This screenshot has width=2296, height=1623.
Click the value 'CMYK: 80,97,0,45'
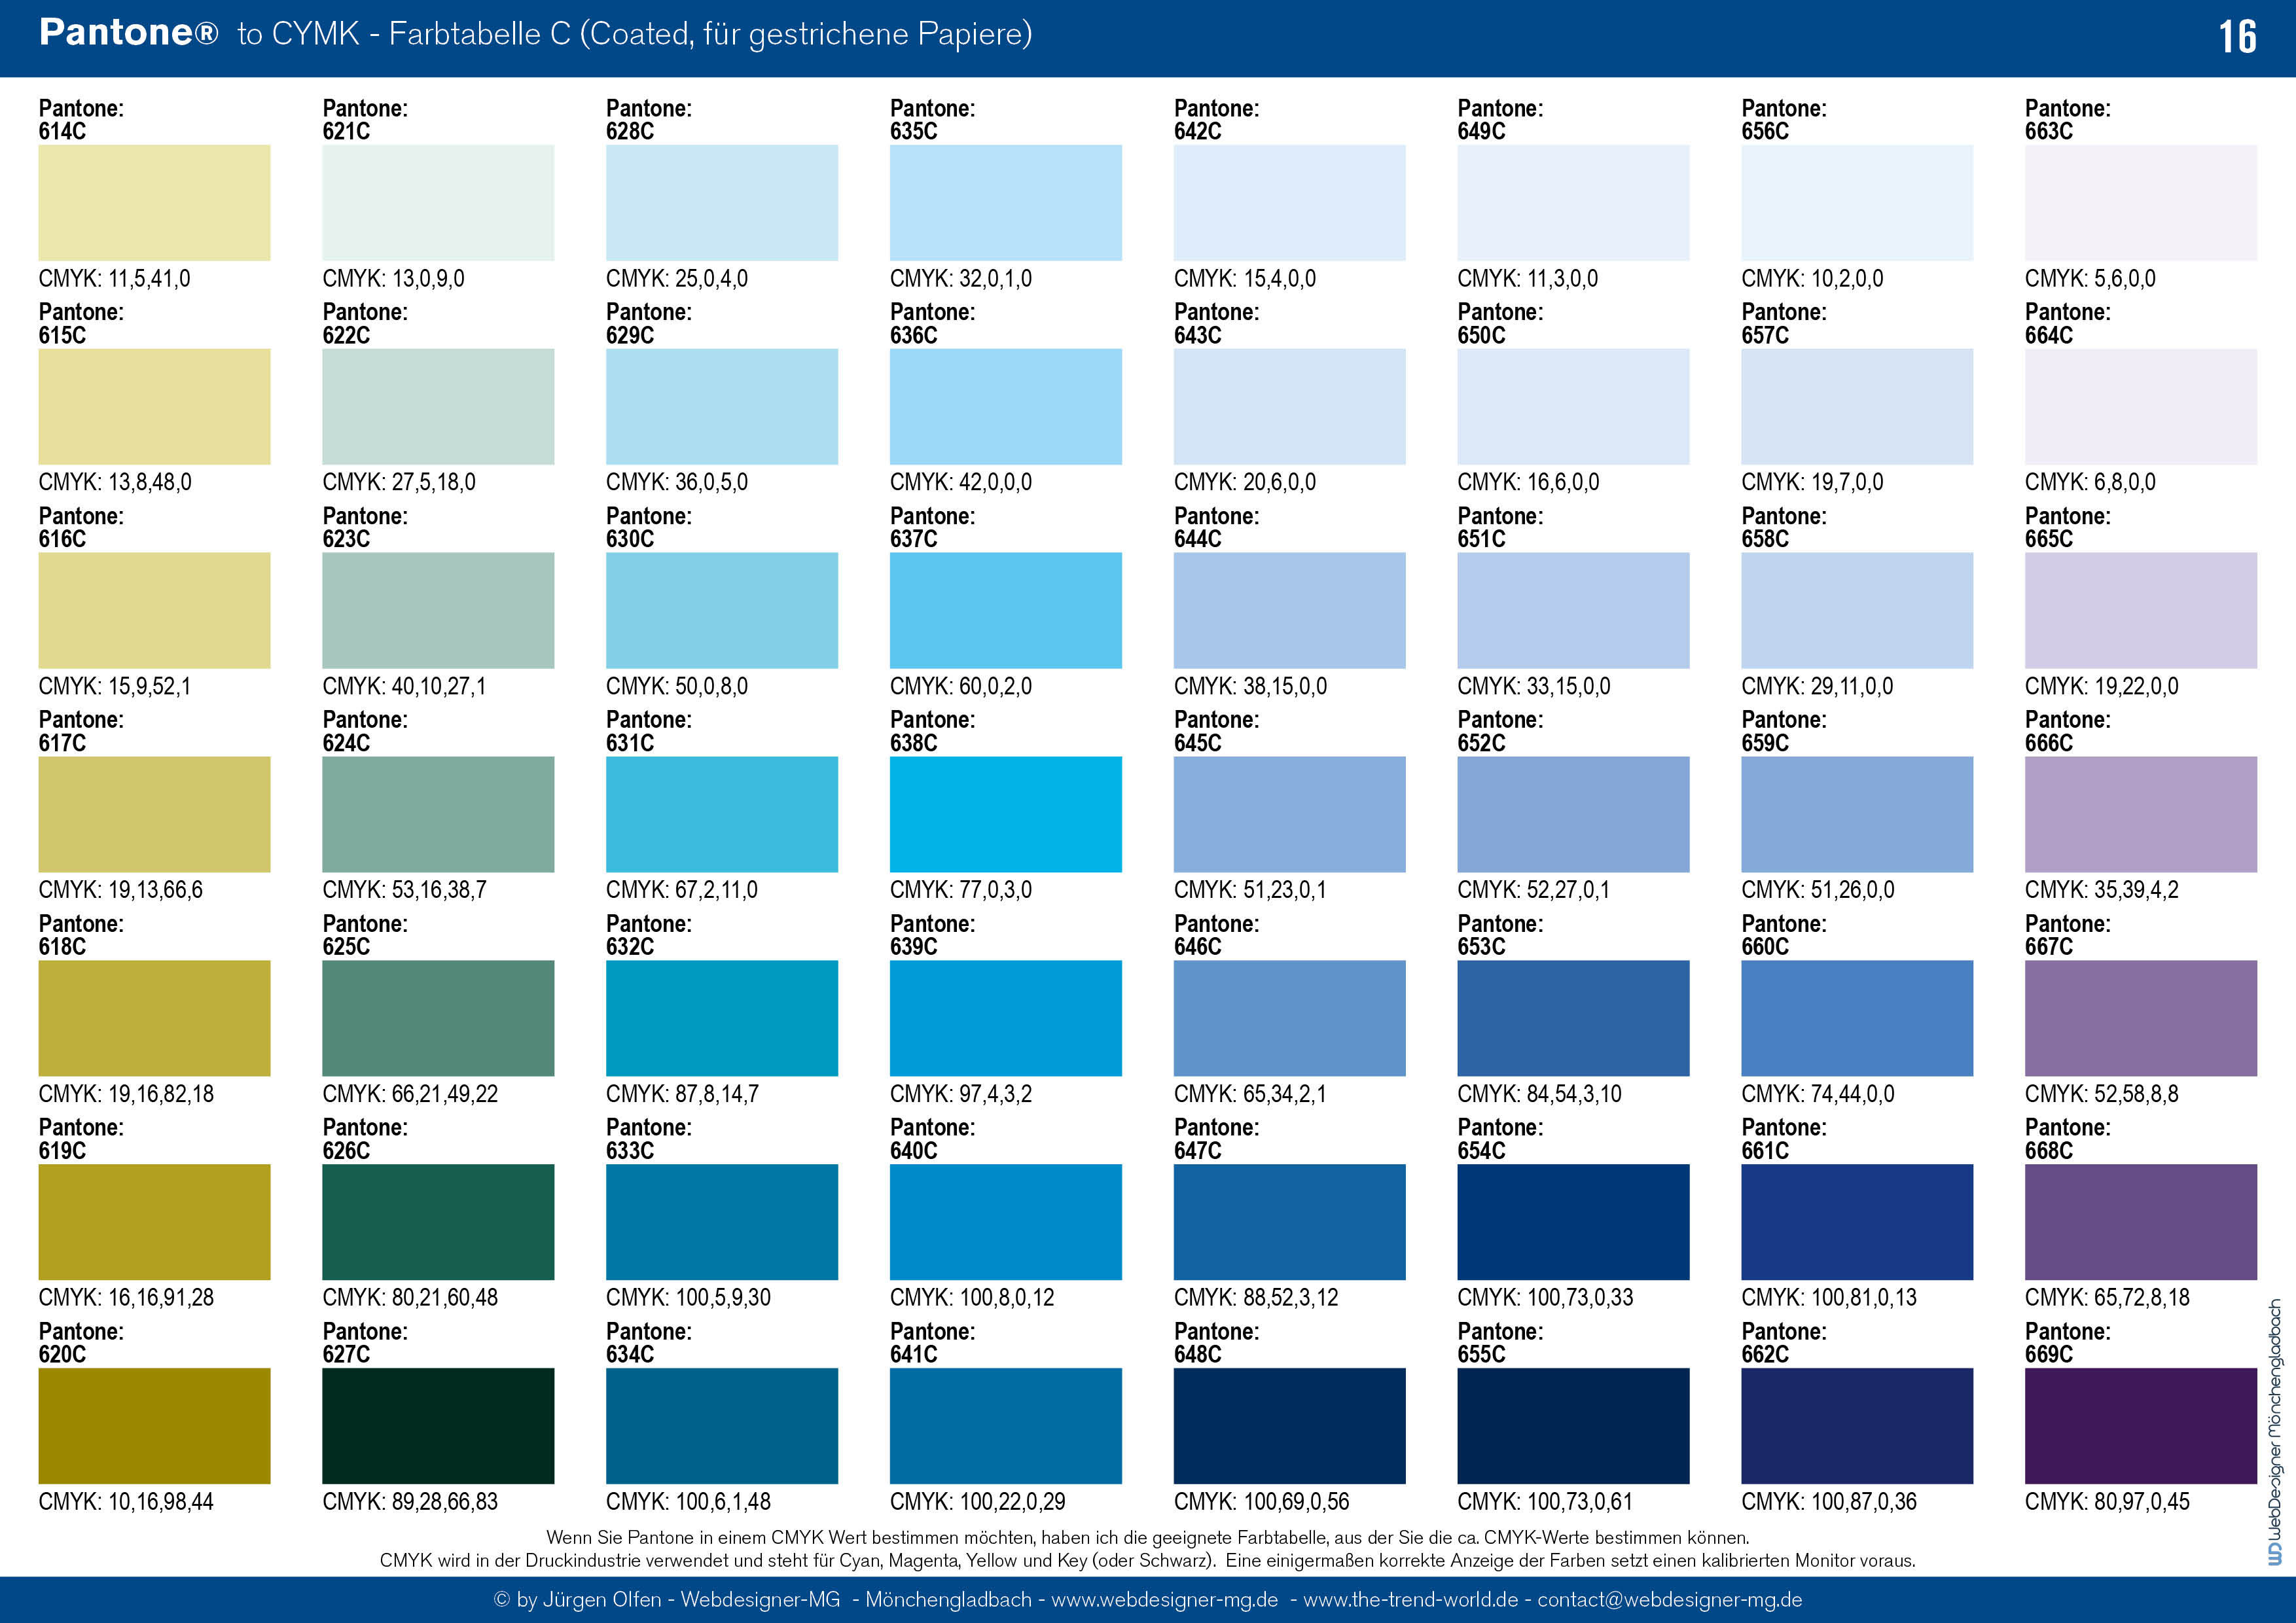[2107, 1502]
